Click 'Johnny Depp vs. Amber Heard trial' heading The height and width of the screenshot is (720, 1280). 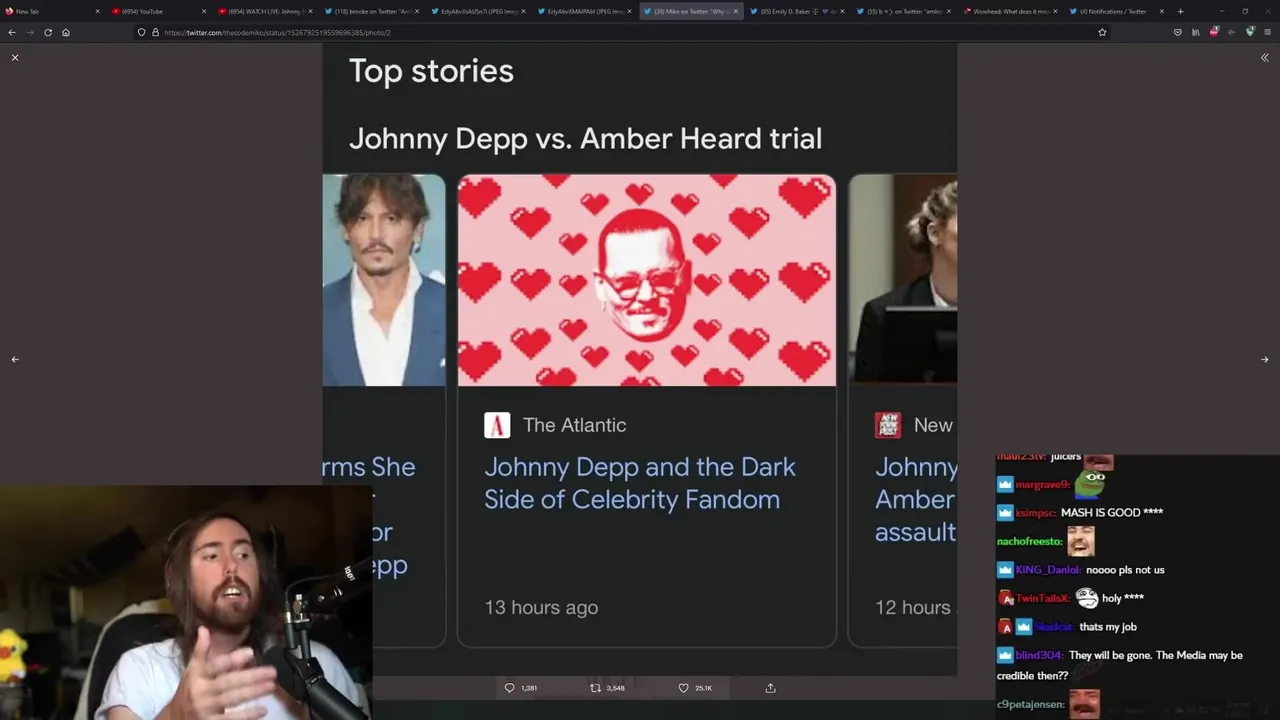pos(585,138)
